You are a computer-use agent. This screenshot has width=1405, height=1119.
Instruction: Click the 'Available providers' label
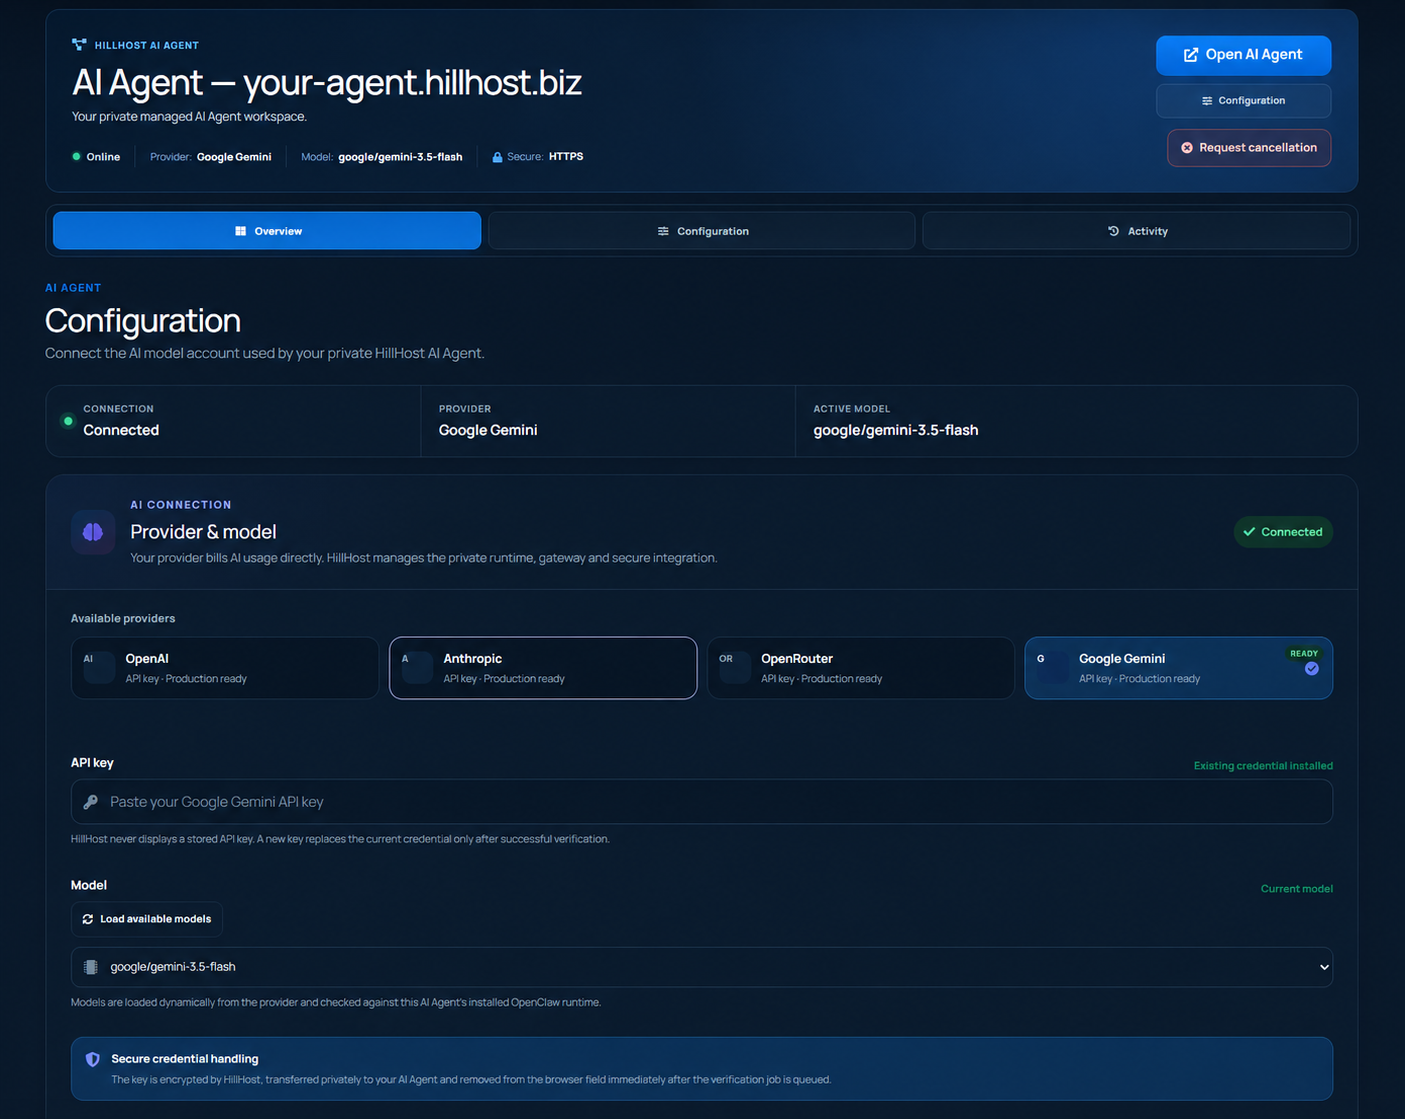[x=123, y=618]
